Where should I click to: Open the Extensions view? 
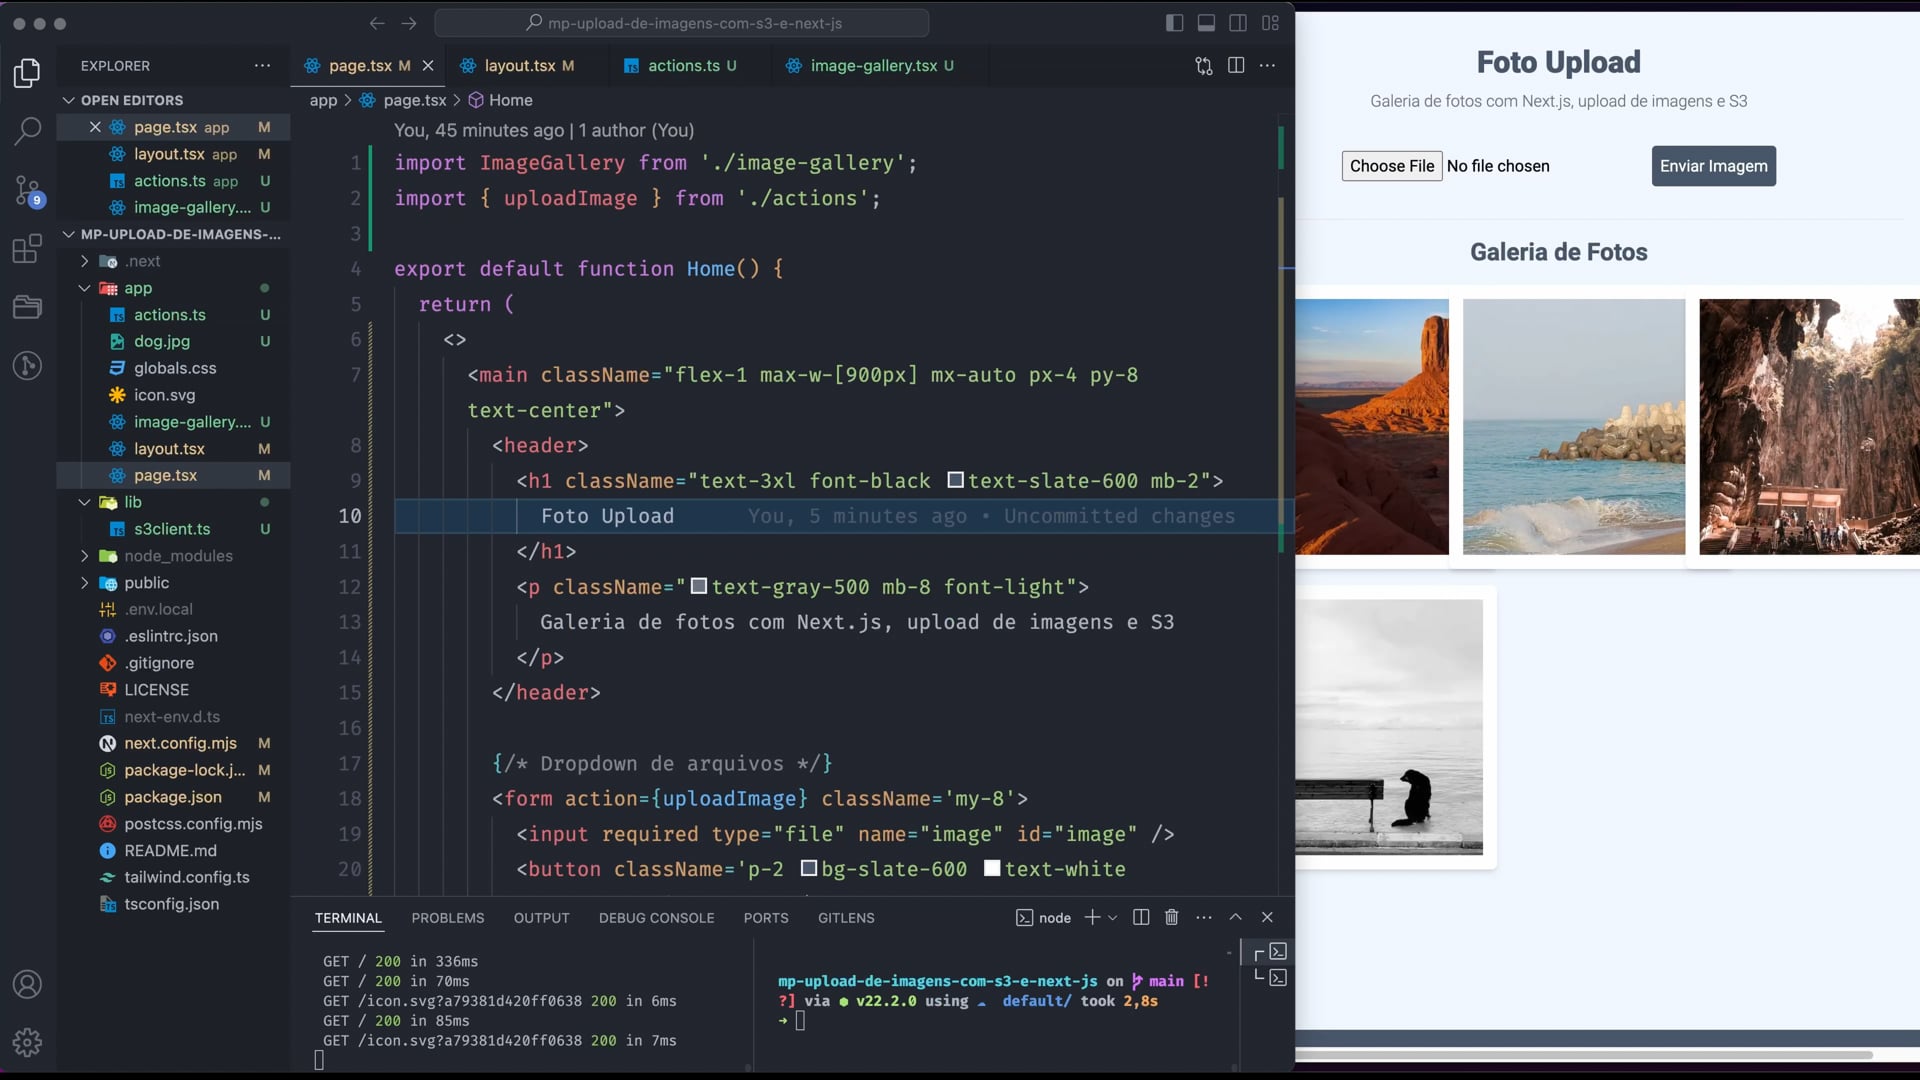click(28, 248)
